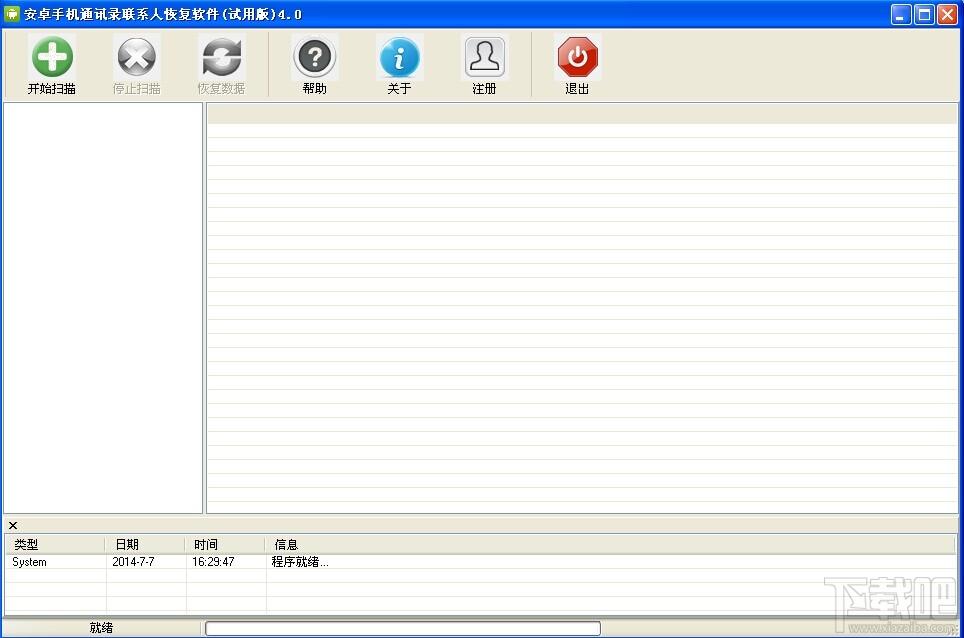Open the Register (注册) user icon
Image resolution: width=964 pixels, height=638 pixels.
point(484,57)
